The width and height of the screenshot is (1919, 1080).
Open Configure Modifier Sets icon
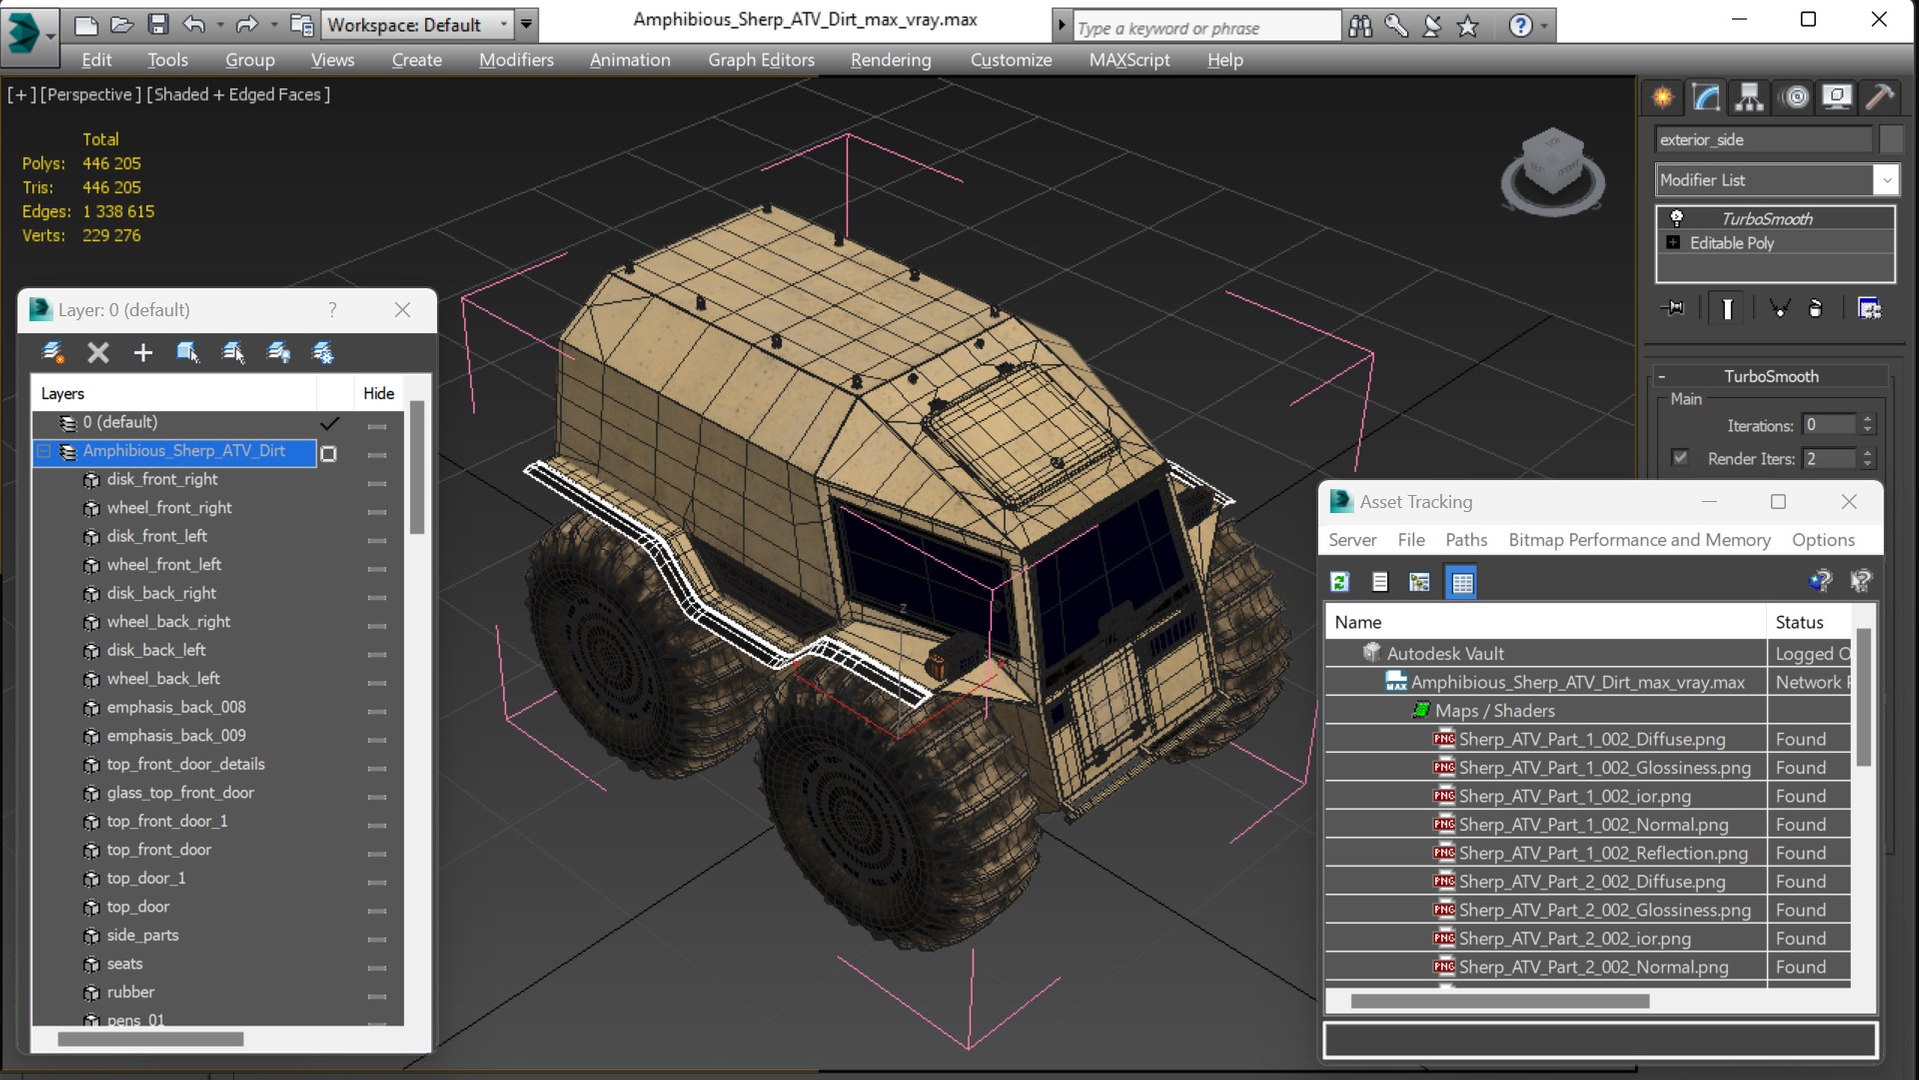click(1869, 308)
